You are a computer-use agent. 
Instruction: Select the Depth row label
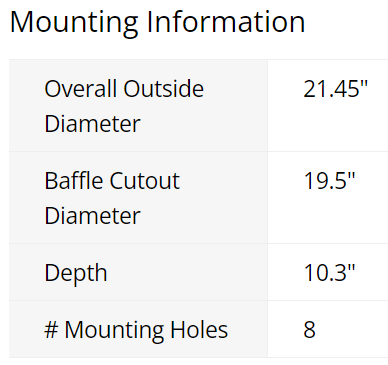76,273
